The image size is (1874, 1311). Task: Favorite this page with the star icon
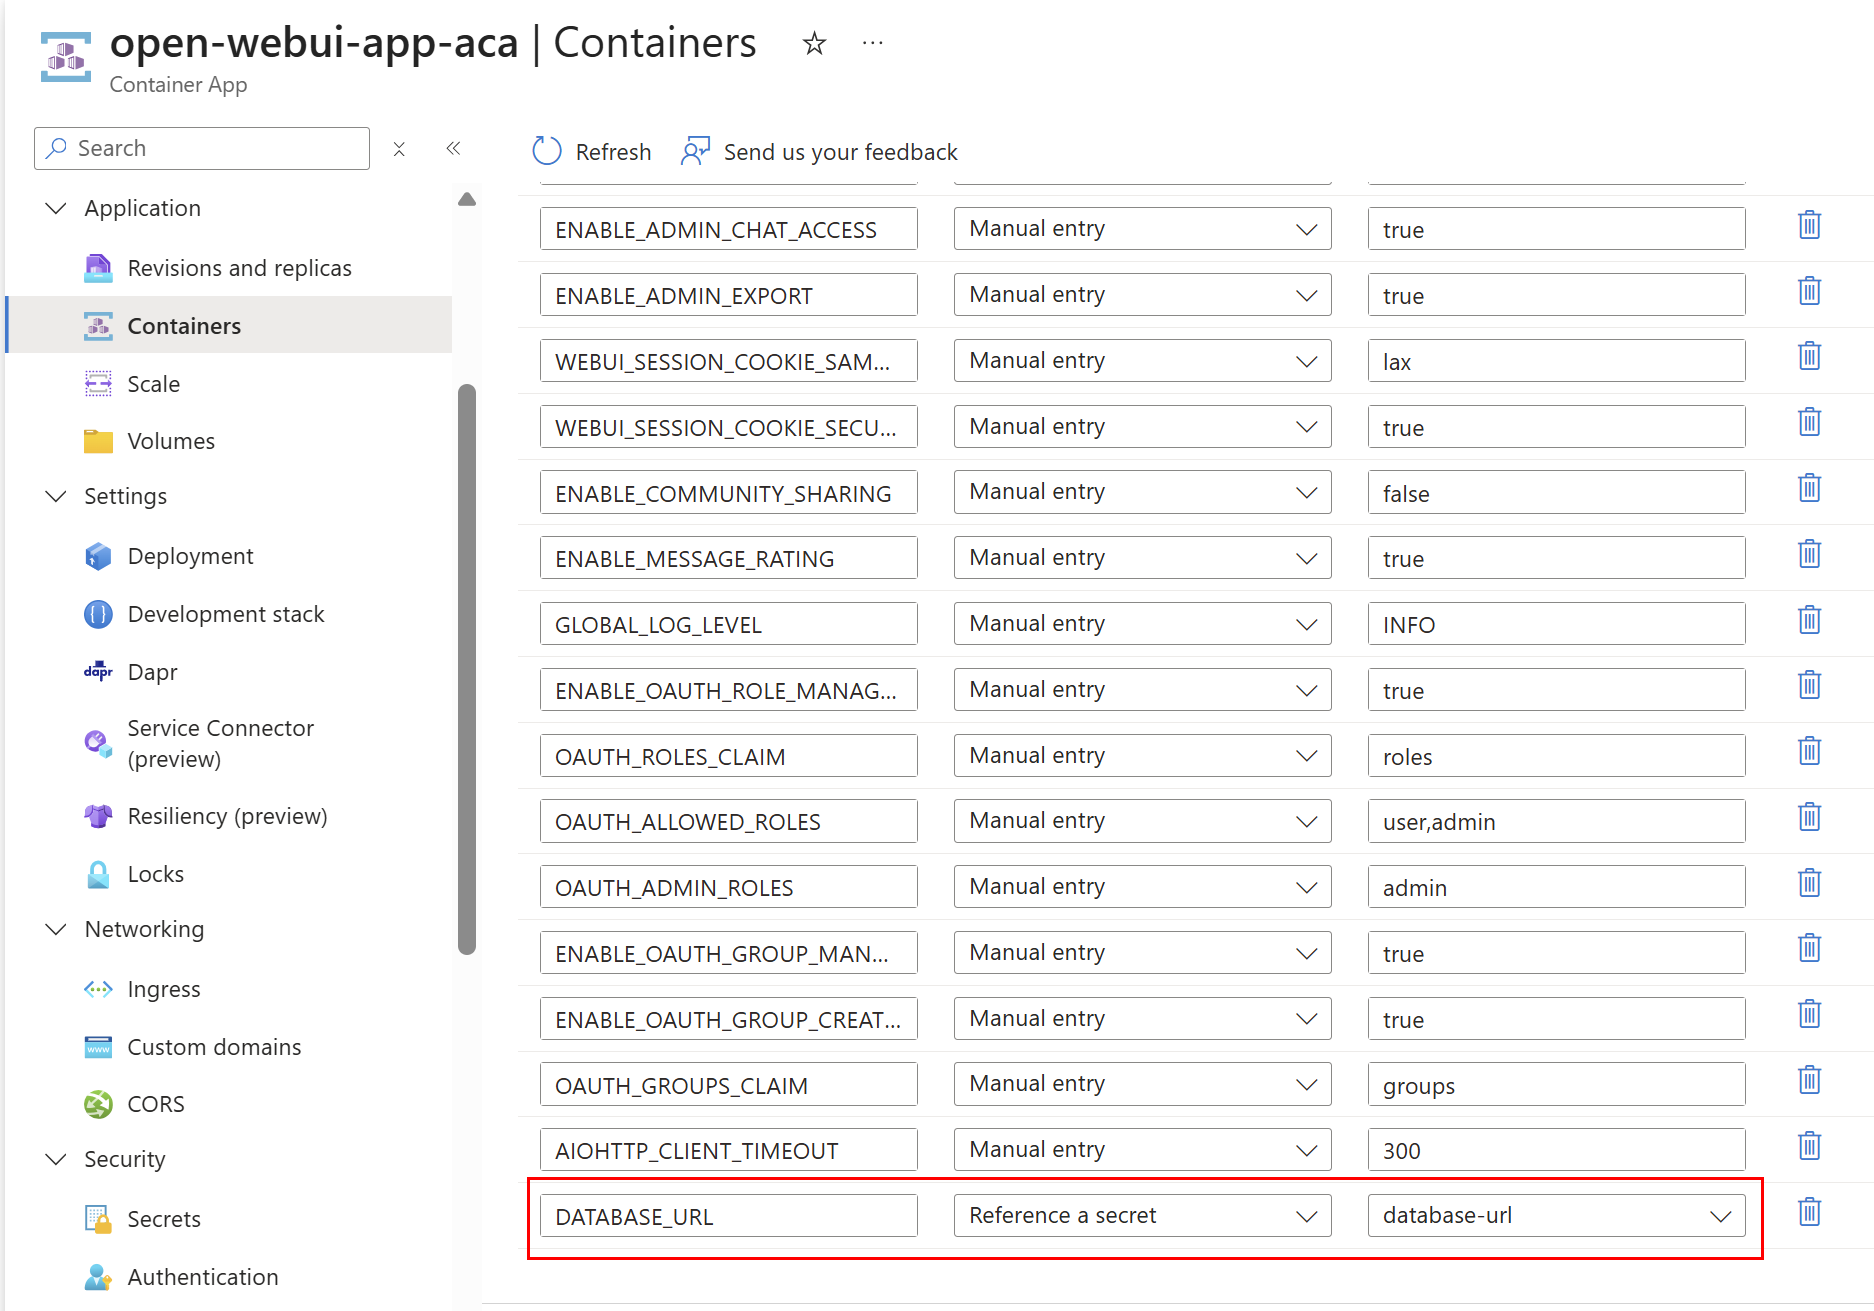click(814, 44)
